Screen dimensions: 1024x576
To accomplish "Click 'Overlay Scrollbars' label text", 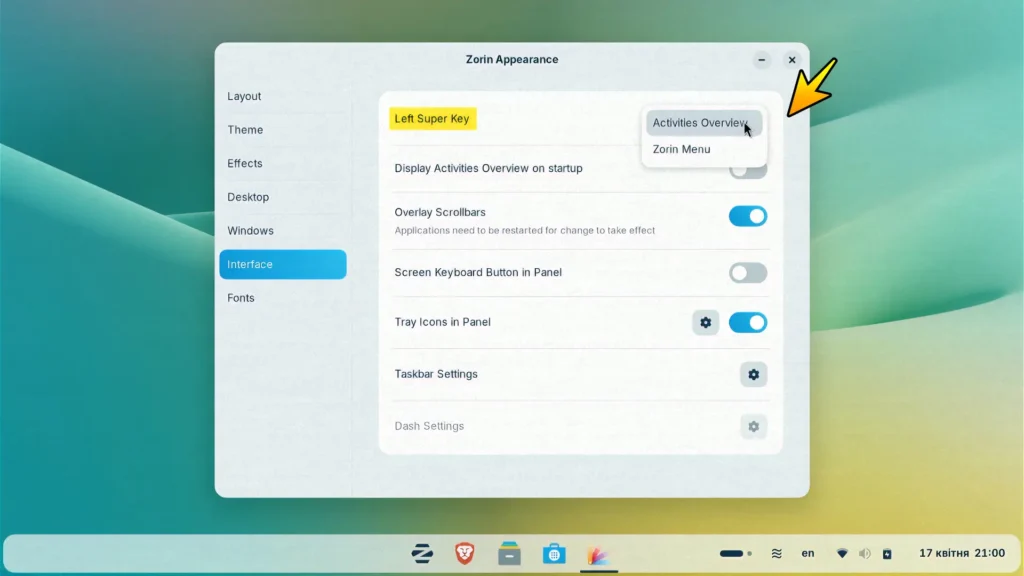I will [x=440, y=212].
